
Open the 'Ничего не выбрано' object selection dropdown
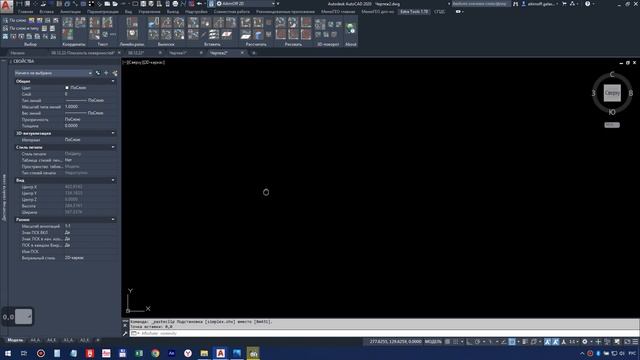point(53,73)
